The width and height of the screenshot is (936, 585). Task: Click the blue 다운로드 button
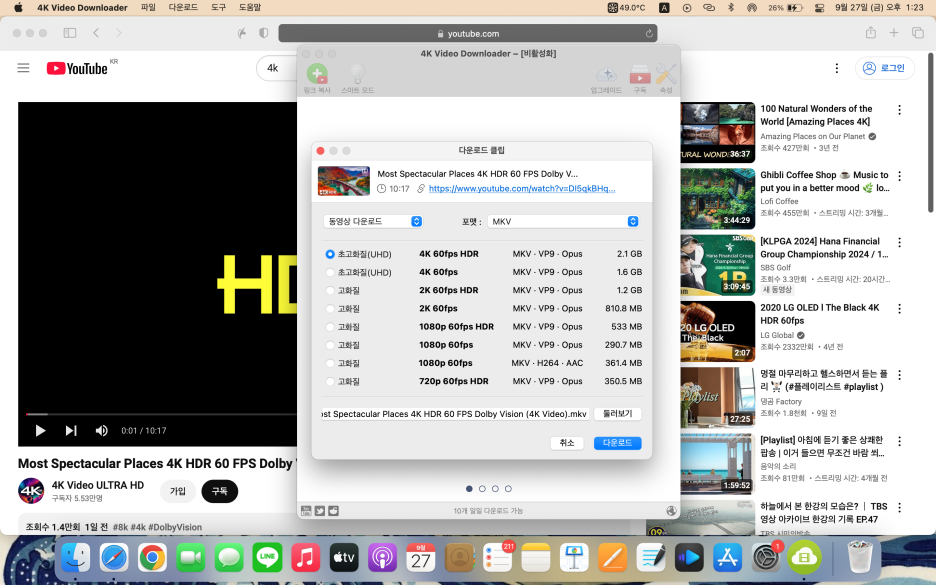[617, 443]
